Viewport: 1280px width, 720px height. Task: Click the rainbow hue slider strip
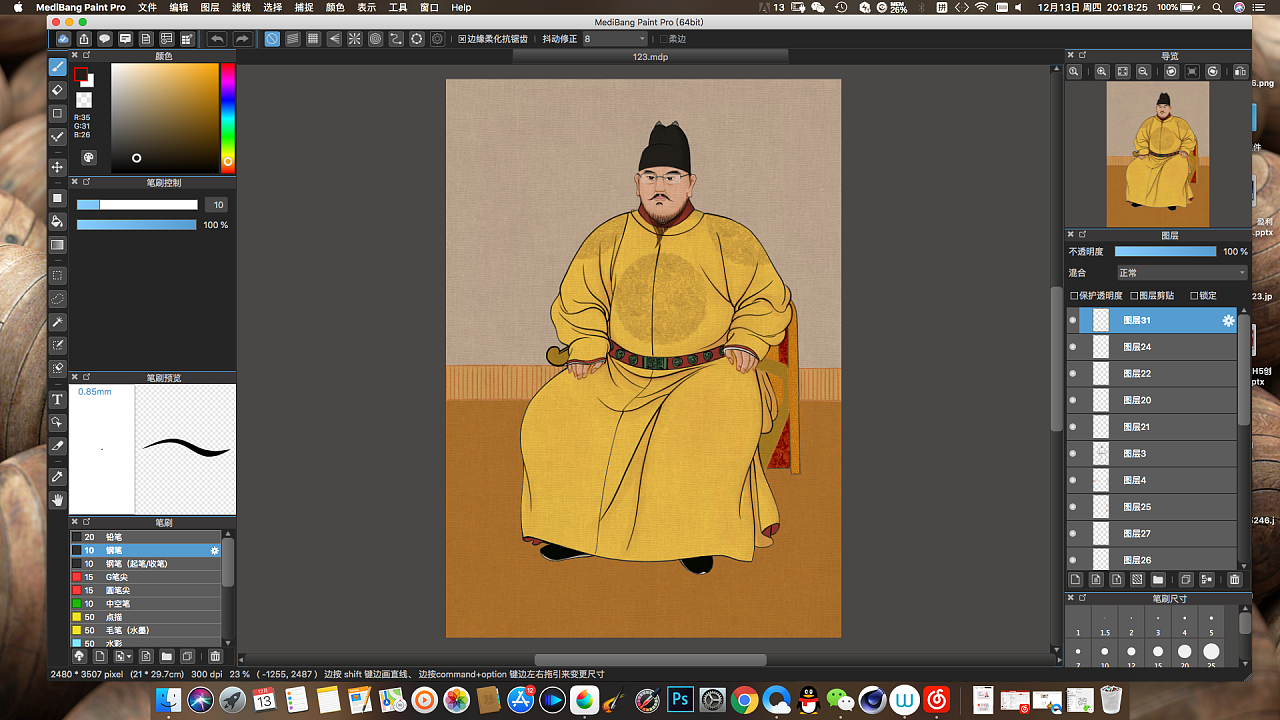click(x=228, y=115)
